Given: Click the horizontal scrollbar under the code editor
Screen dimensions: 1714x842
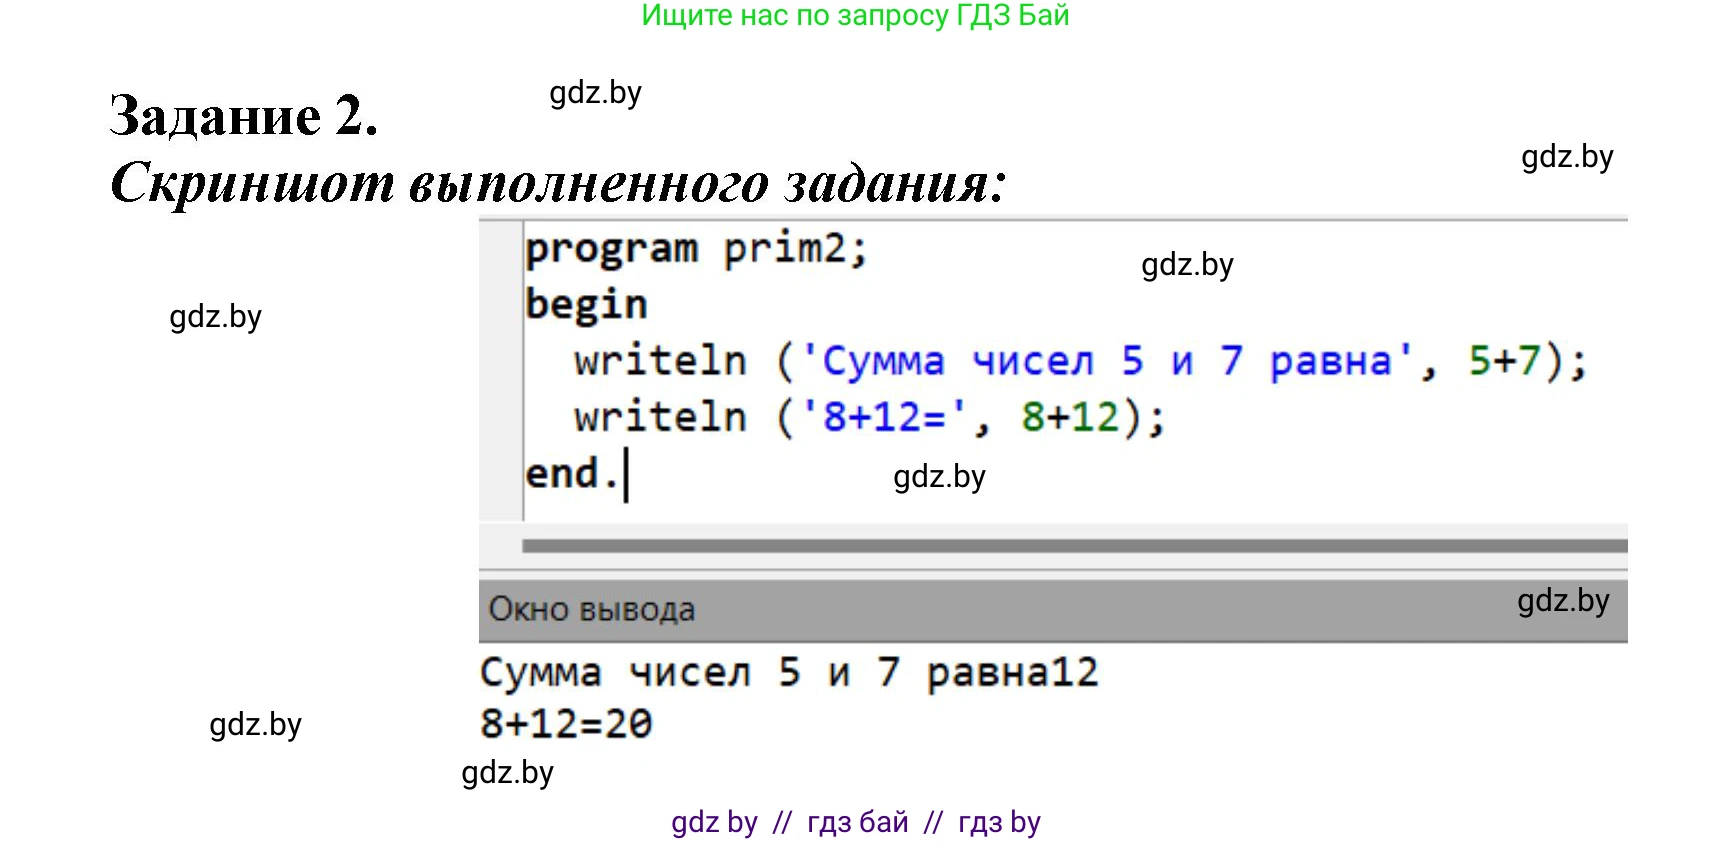Looking at the screenshot, I should click(x=1073, y=546).
